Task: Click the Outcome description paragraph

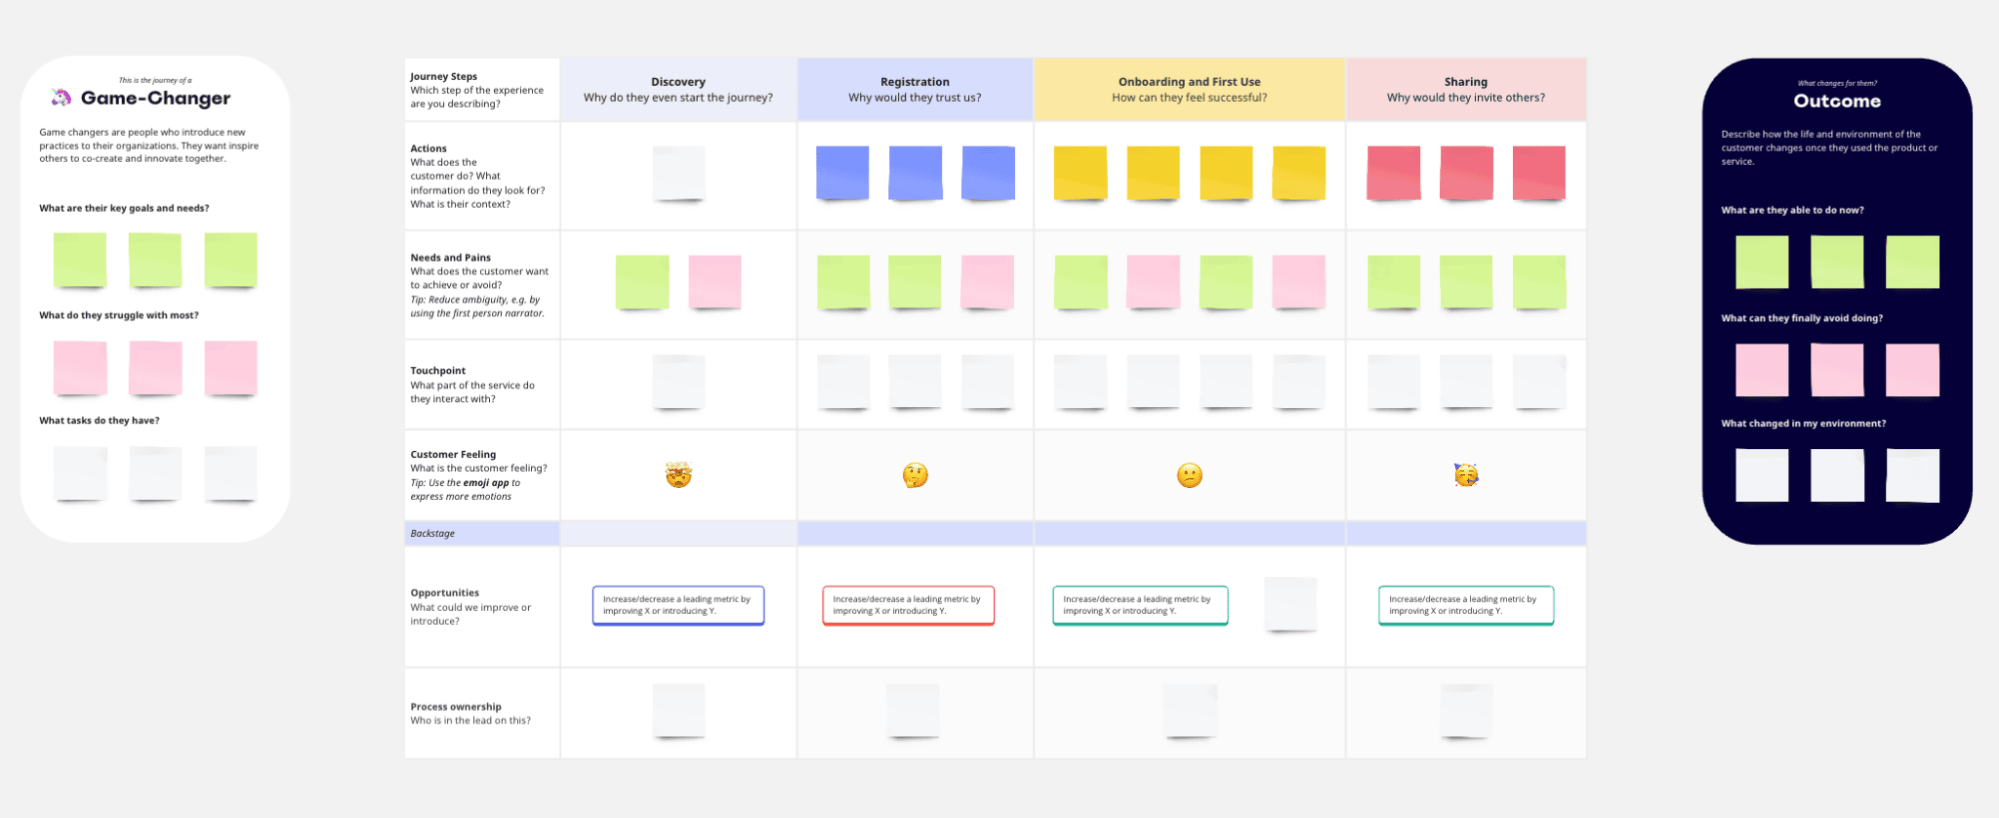Action: click(x=1829, y=147)
